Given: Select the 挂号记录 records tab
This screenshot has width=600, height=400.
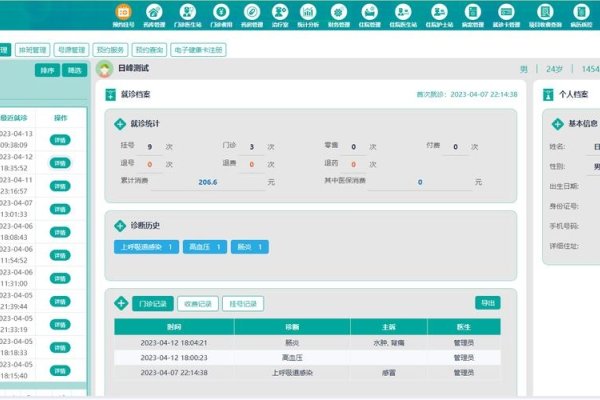Looking at the screenshot, I should 243,304.
